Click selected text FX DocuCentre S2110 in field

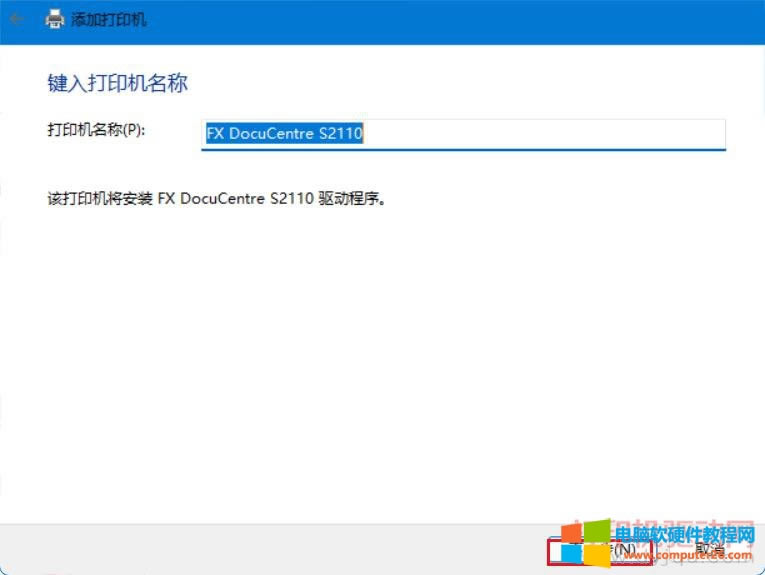point(284,134)
